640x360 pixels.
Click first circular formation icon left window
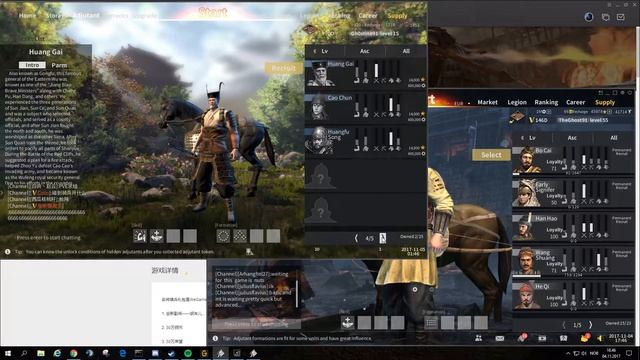click(223, 236)
